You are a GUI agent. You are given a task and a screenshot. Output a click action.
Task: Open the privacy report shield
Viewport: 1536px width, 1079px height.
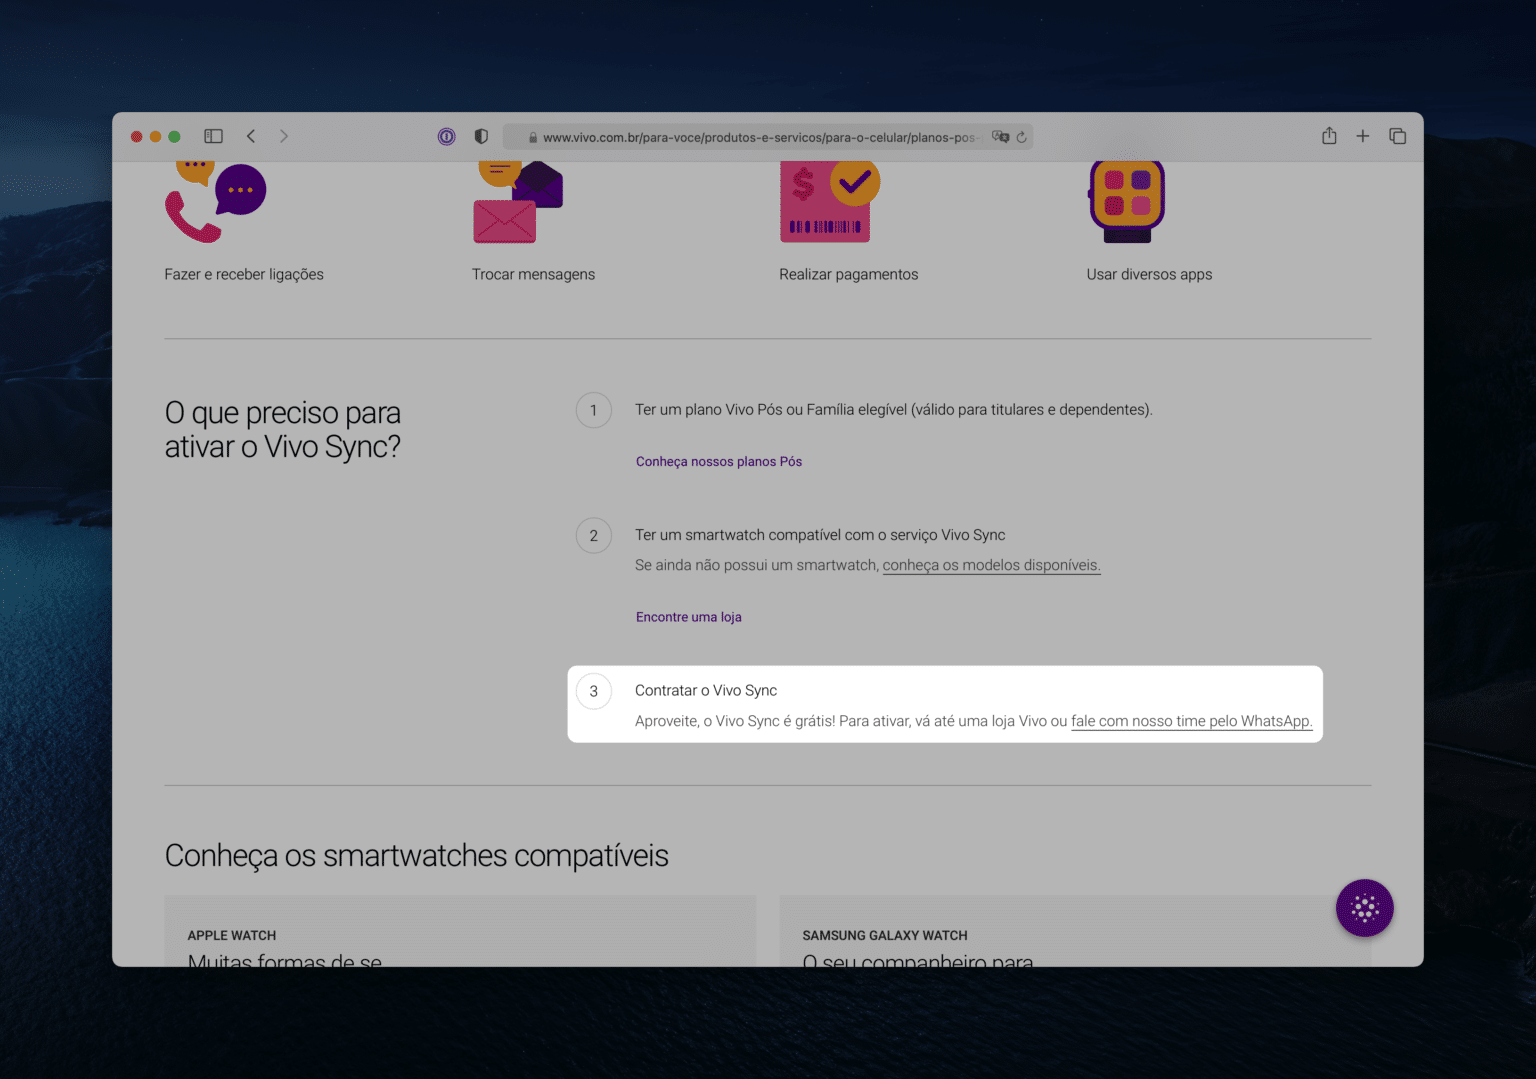point(481,137)
